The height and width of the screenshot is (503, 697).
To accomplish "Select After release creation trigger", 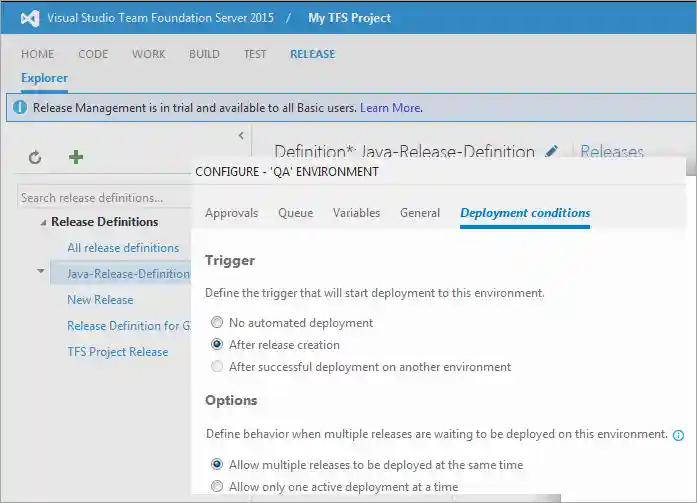I will [x=217, y=344].
